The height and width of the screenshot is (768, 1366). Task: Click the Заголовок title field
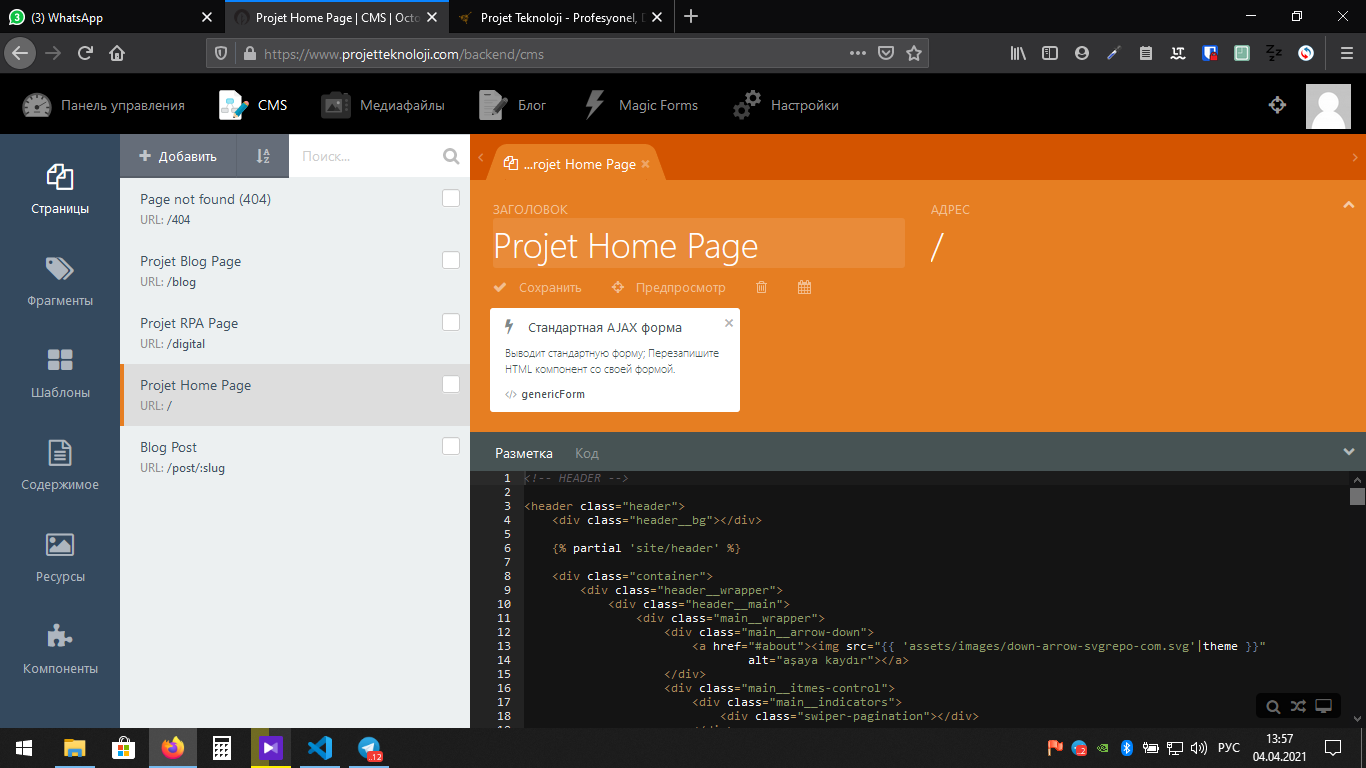(x=698, y=244)
